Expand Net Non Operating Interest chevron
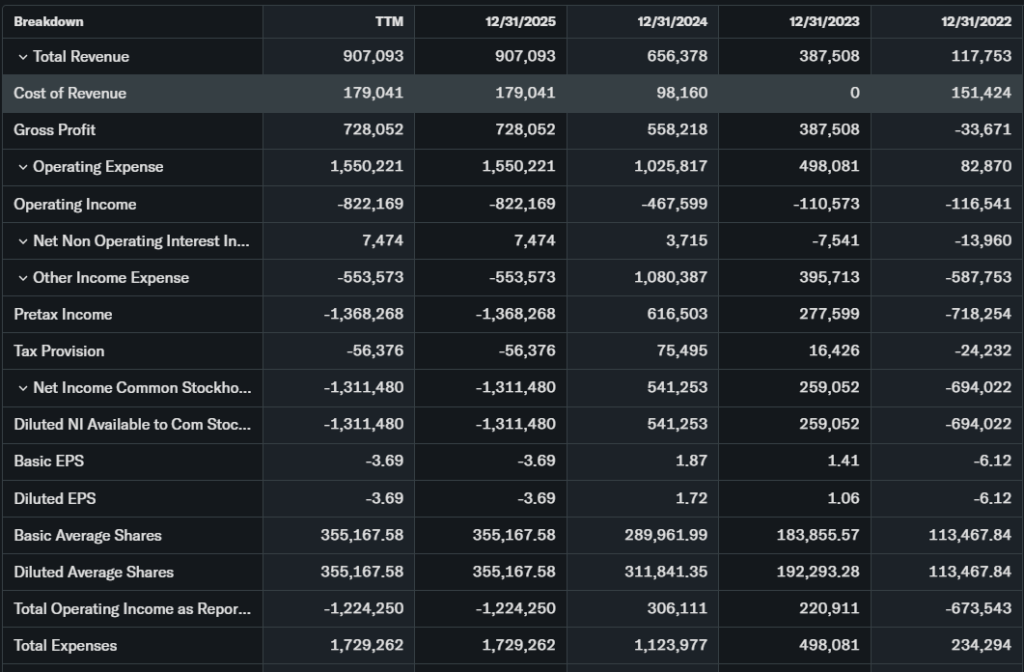 click(x=22, y=241)
